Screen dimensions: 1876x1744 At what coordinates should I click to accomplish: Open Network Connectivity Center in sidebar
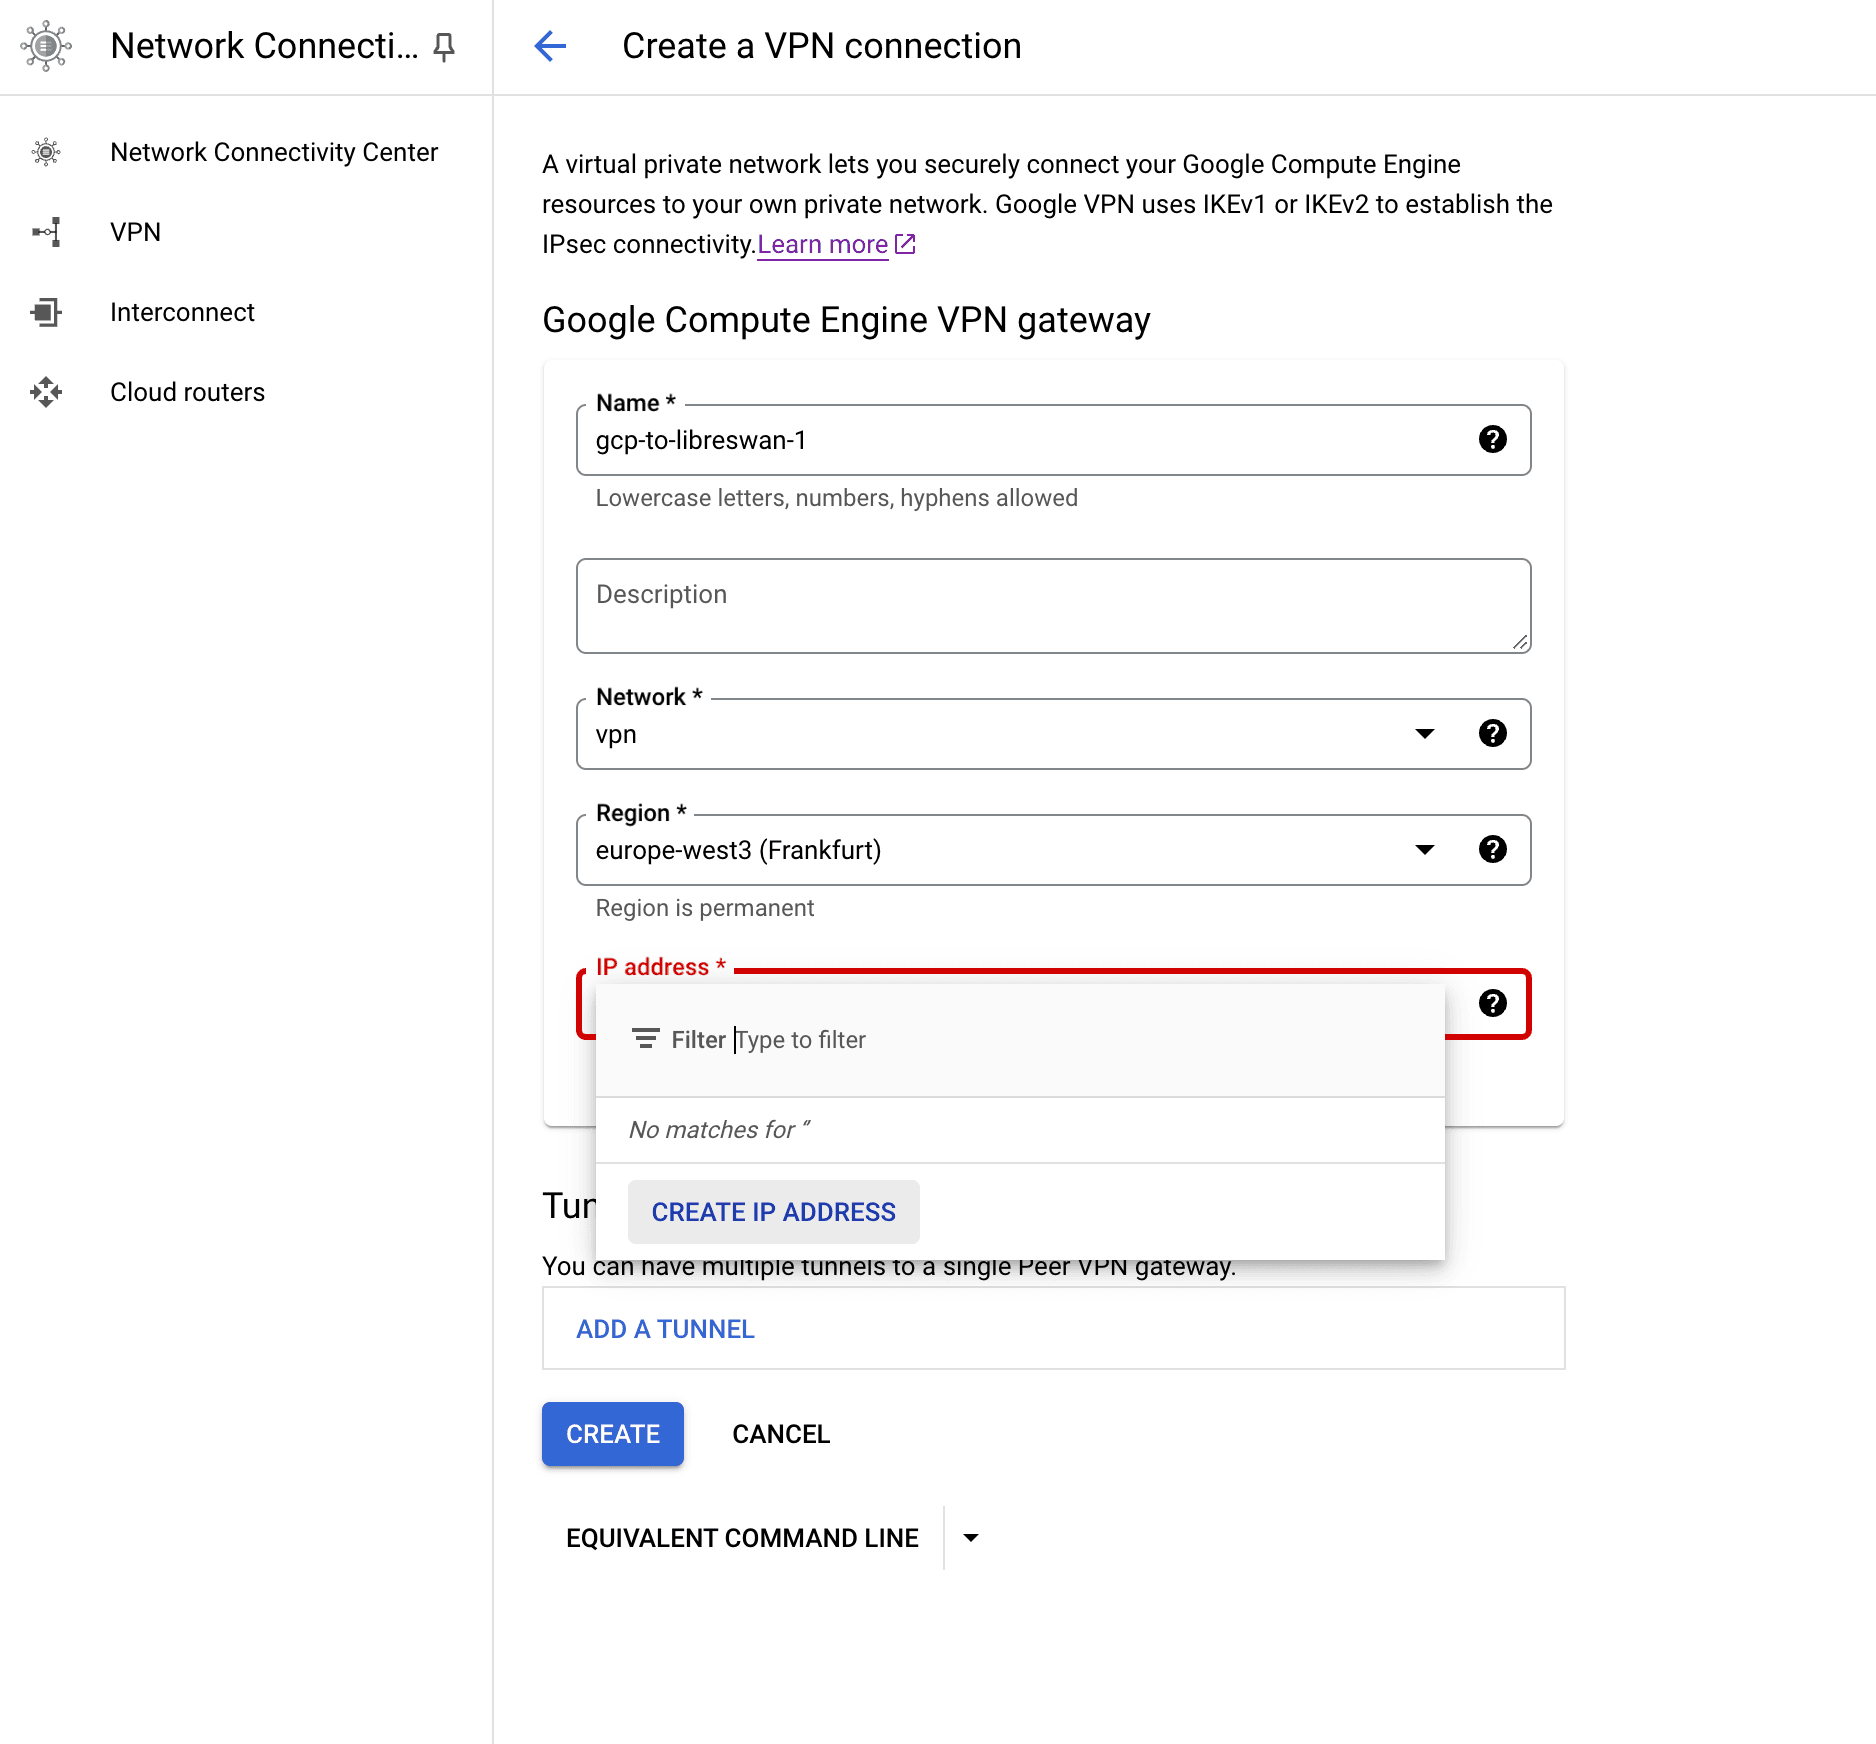click(273, 152)
